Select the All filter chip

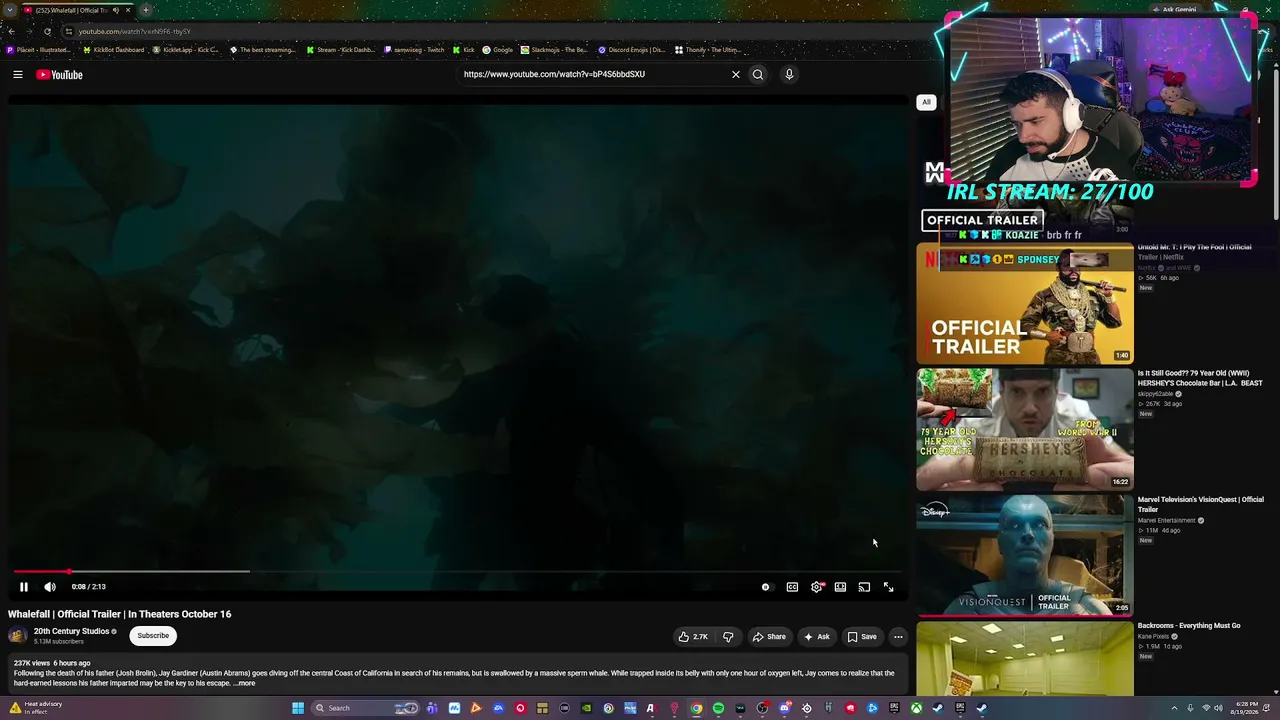pyautogui.click(x=926, y=102)
